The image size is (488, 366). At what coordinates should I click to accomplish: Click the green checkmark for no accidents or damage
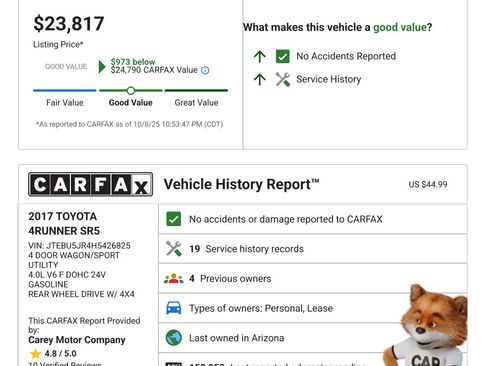click(x=173, y=219)
